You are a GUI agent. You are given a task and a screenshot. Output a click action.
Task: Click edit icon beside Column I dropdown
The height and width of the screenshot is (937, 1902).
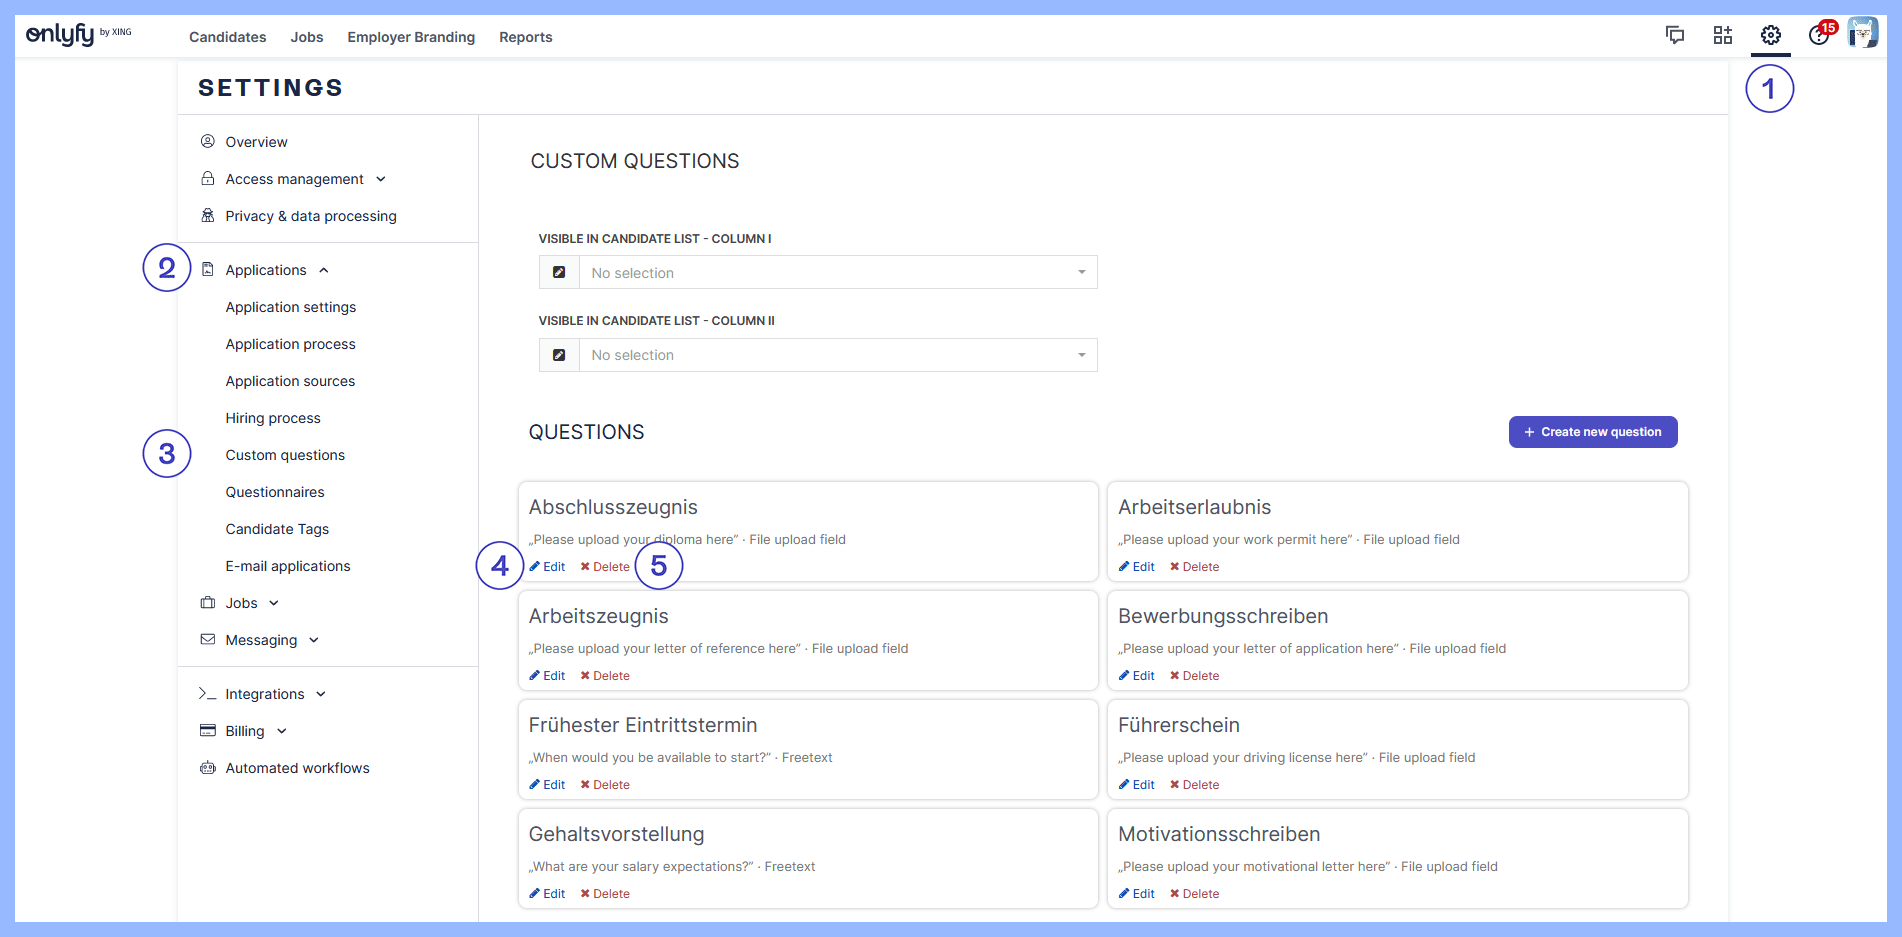(x=559, y=273)
